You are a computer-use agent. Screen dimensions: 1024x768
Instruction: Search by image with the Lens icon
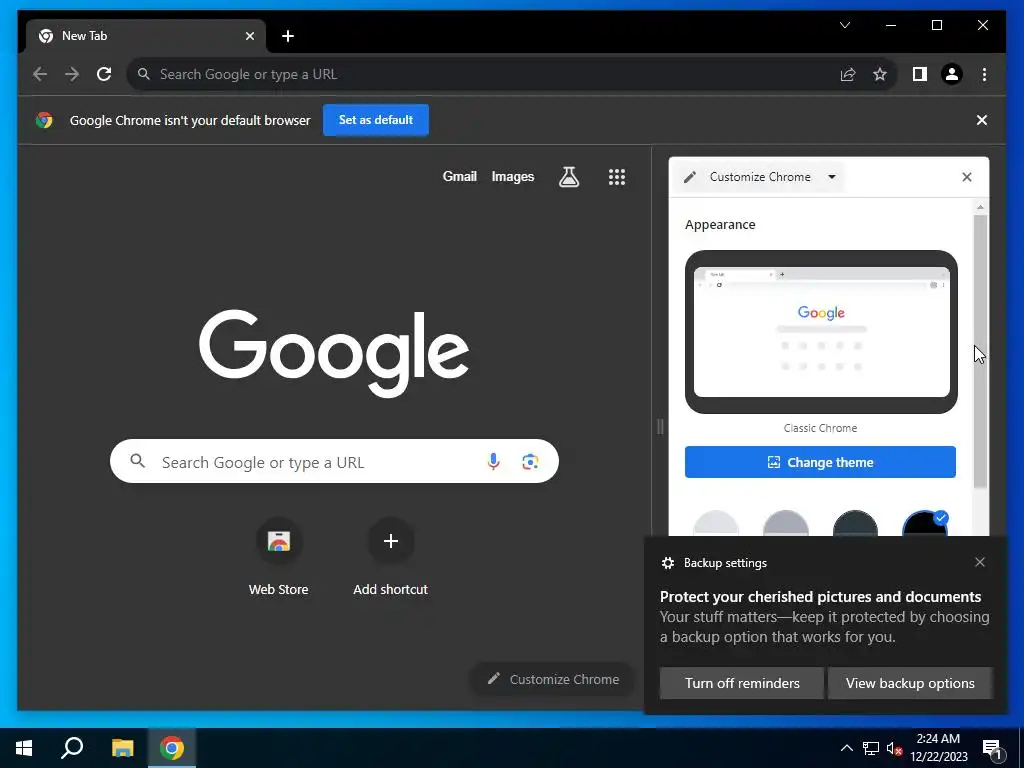tap(530, 462)
